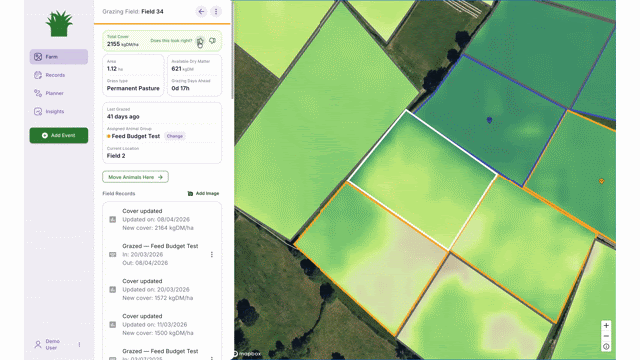Viewport: 640px width, 360px height.
Task: Click the Field 2 current location
Action: [x=116, y=156]
